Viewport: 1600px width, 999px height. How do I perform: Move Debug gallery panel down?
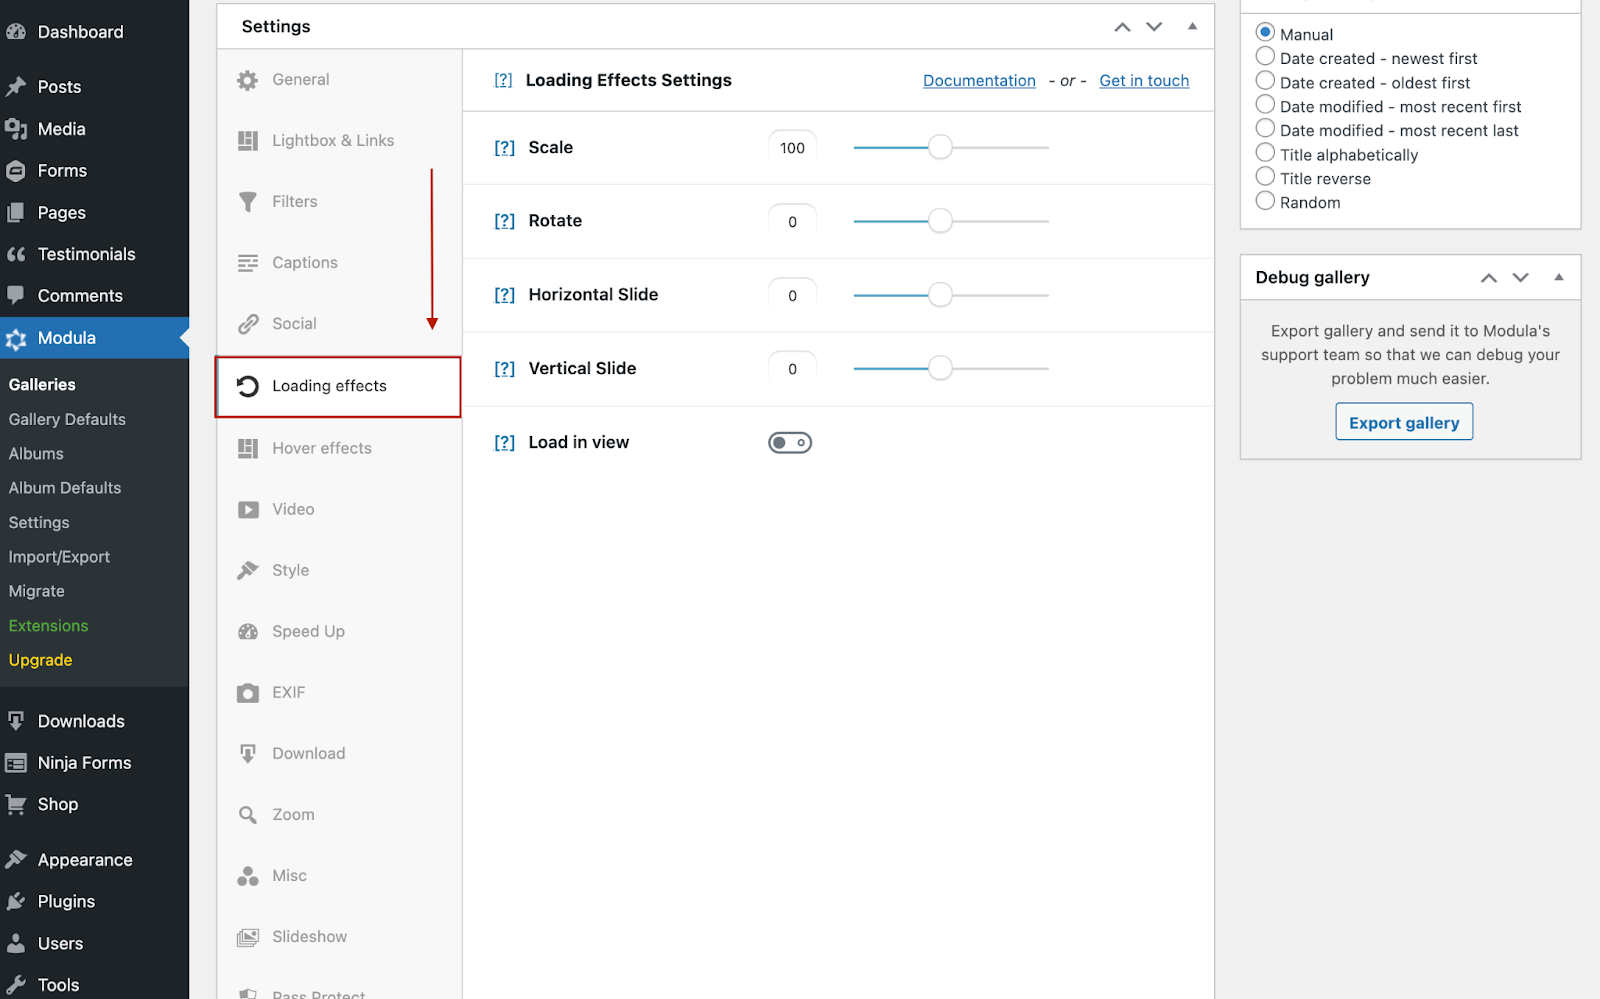(1520, 278)
